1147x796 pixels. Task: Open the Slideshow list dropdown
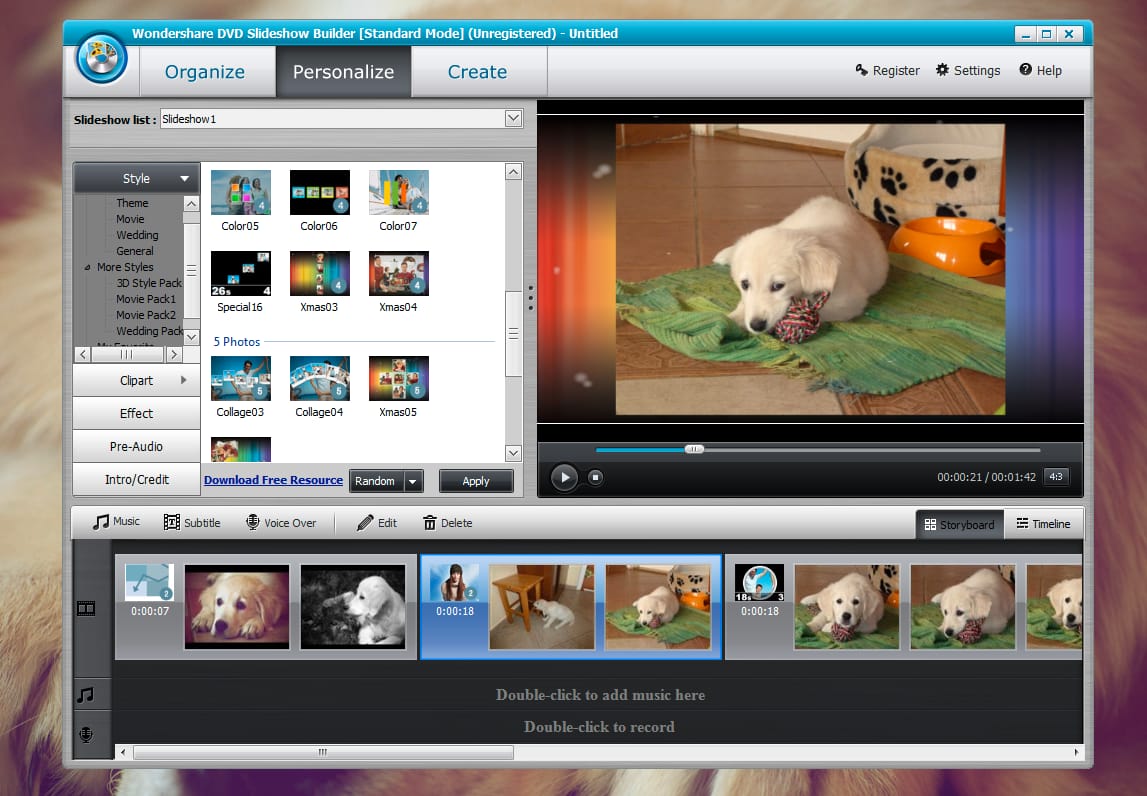coord(514,119)
